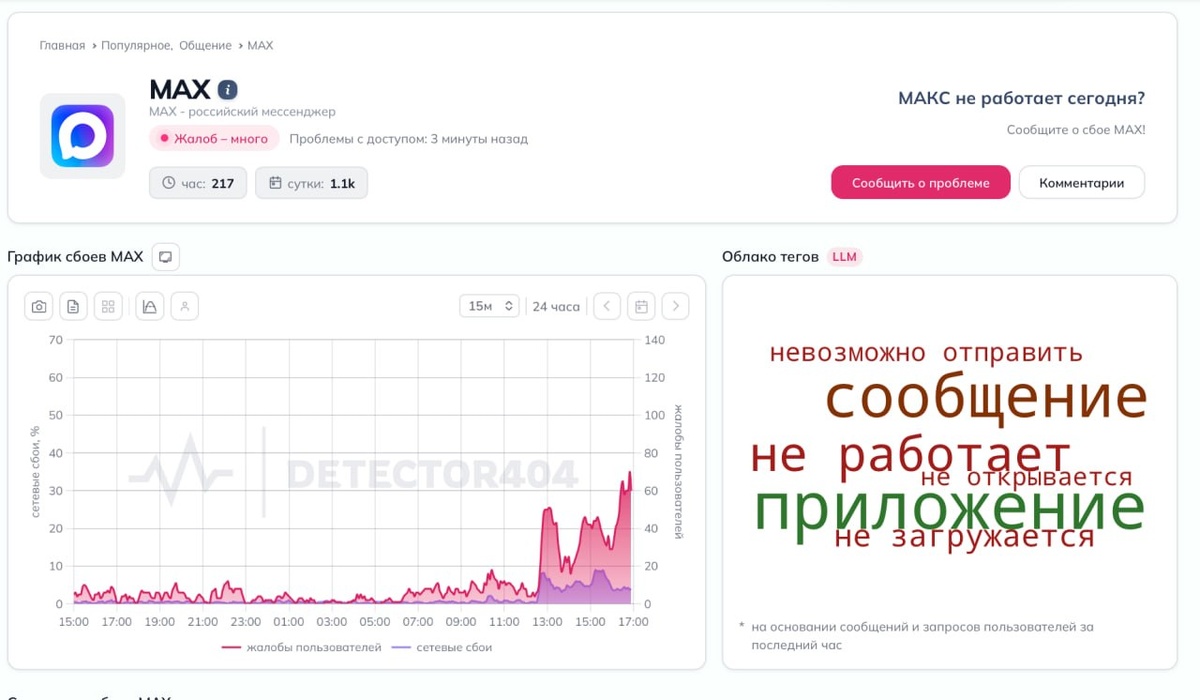
Task: Click the LLM badge near Облако тегов
Action: (845, 257)
